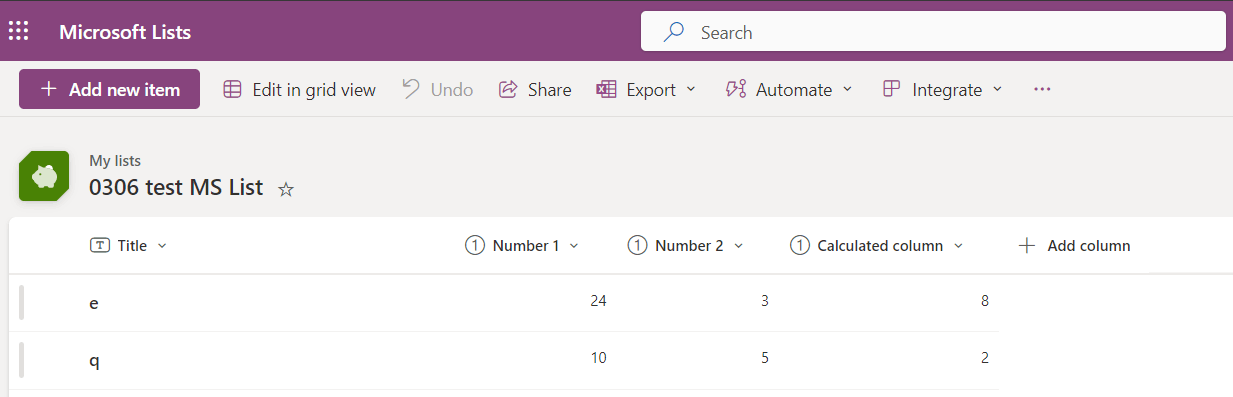This screenshot has width=1233, height=397.
Task: Open the My lists breadcrumb link
Action: click(115, 160)
